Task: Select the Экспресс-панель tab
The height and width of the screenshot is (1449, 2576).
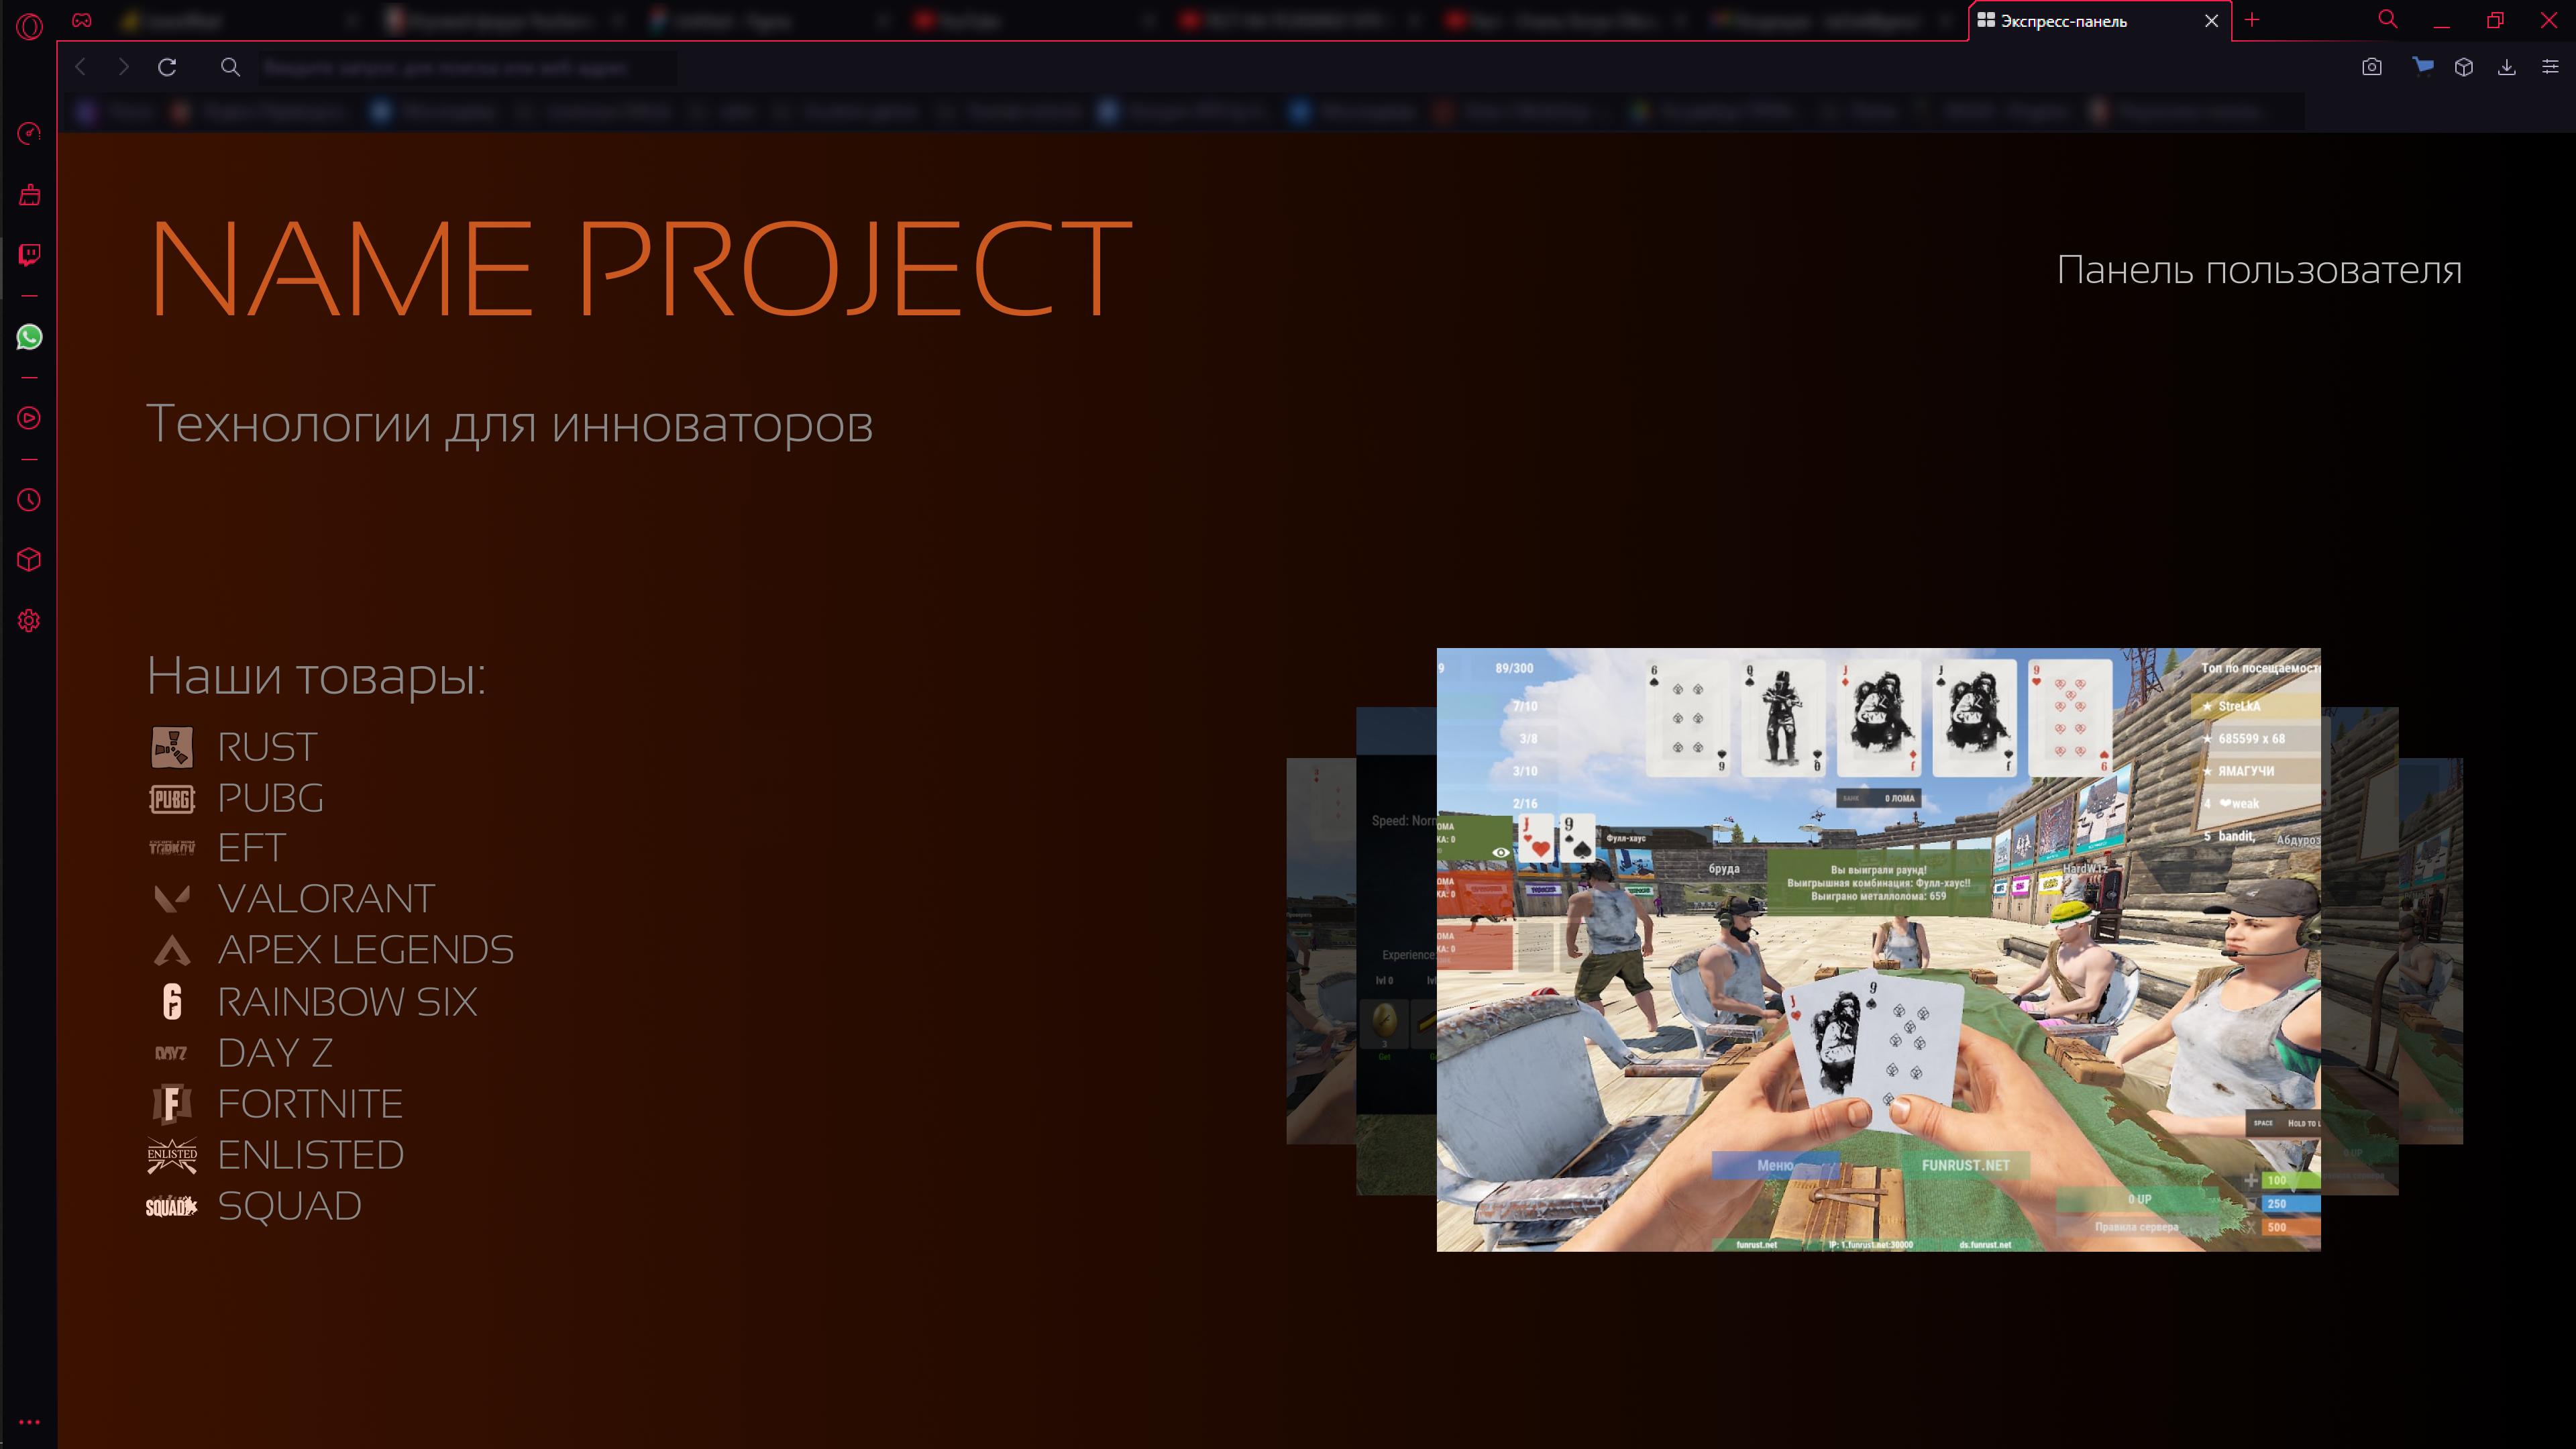Action: (x=2100, y=21)
